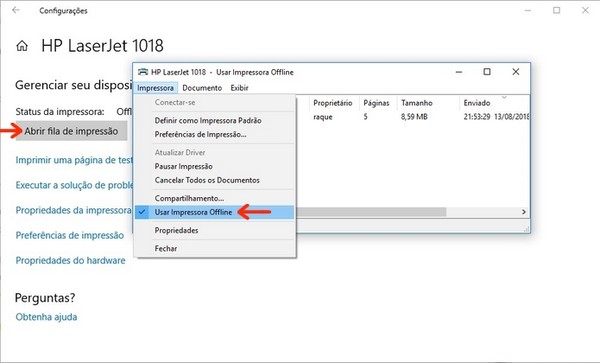Screen dimensions: 600x363
Task: Open the Exibir menu
Action: [x=240, y=88]
